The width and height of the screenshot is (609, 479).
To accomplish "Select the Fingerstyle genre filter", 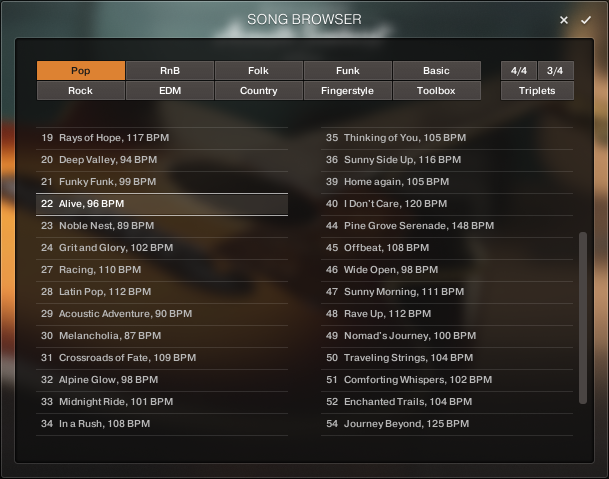I will (348, 91).
